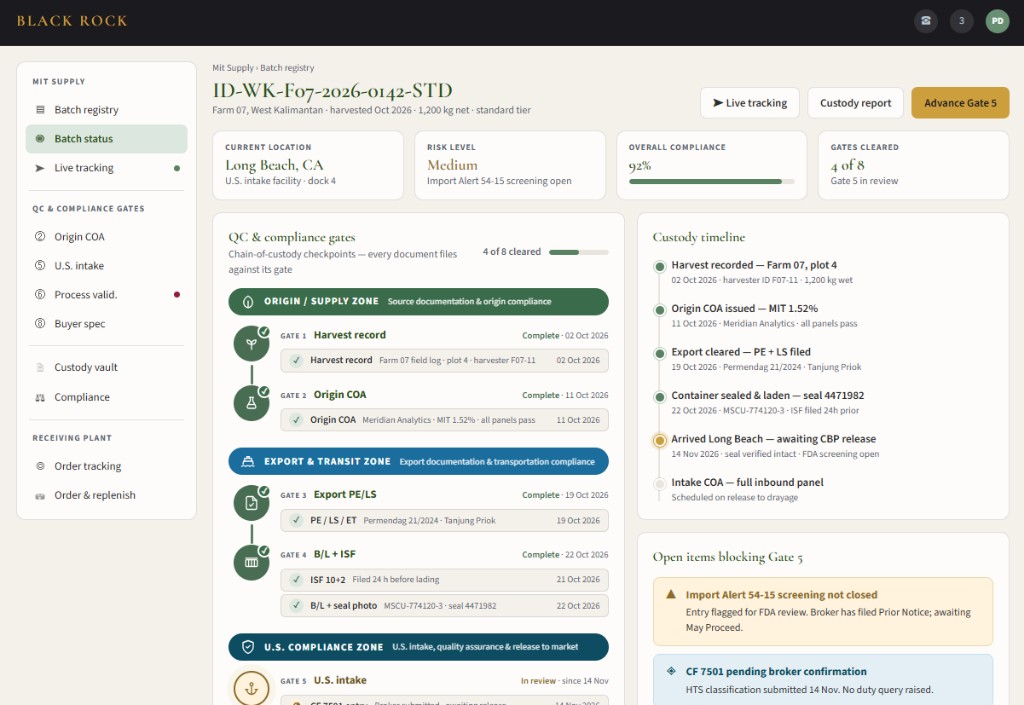Open the Custody report
This screenshot has width=1024, height=705.
pyautogui.click(x=856, y=103)
